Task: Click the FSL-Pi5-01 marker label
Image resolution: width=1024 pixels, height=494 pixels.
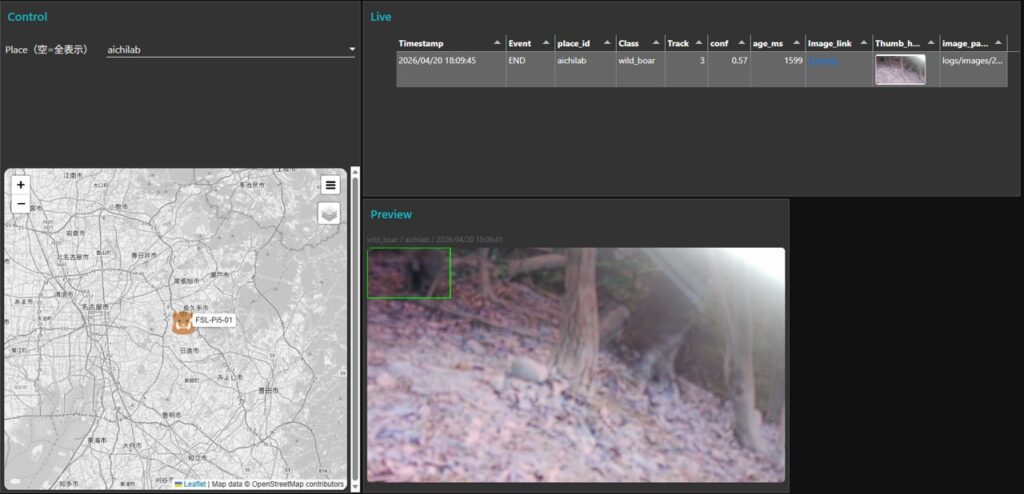Action: pyautogui.click(x=215, y=321)
